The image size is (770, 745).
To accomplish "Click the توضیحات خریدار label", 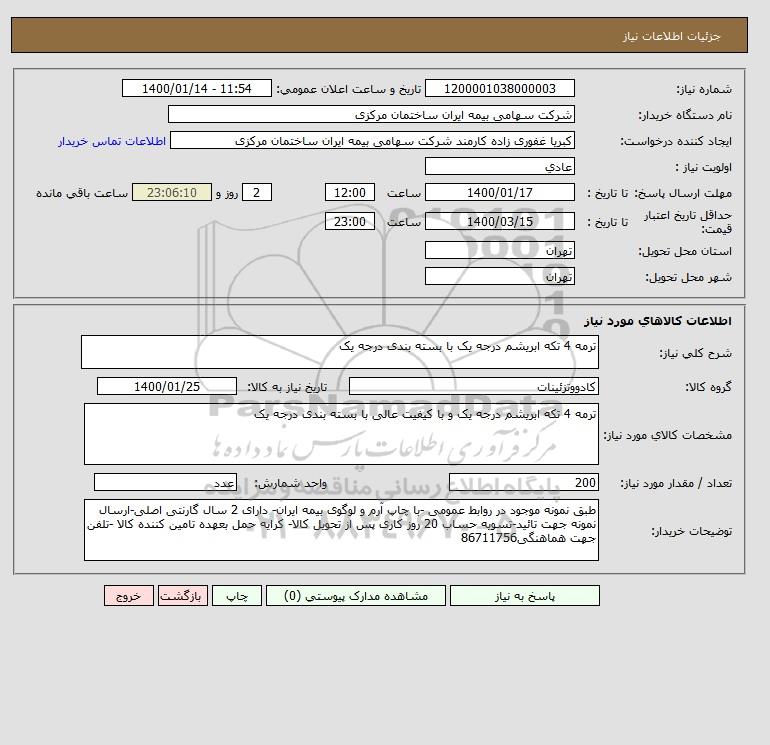I will 691,531.
